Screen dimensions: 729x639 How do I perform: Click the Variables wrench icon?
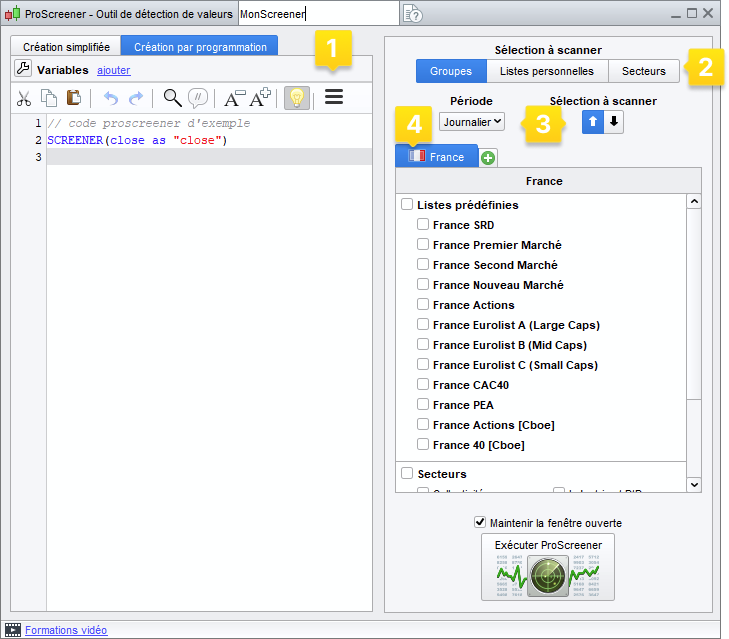(x=23, y=68)
